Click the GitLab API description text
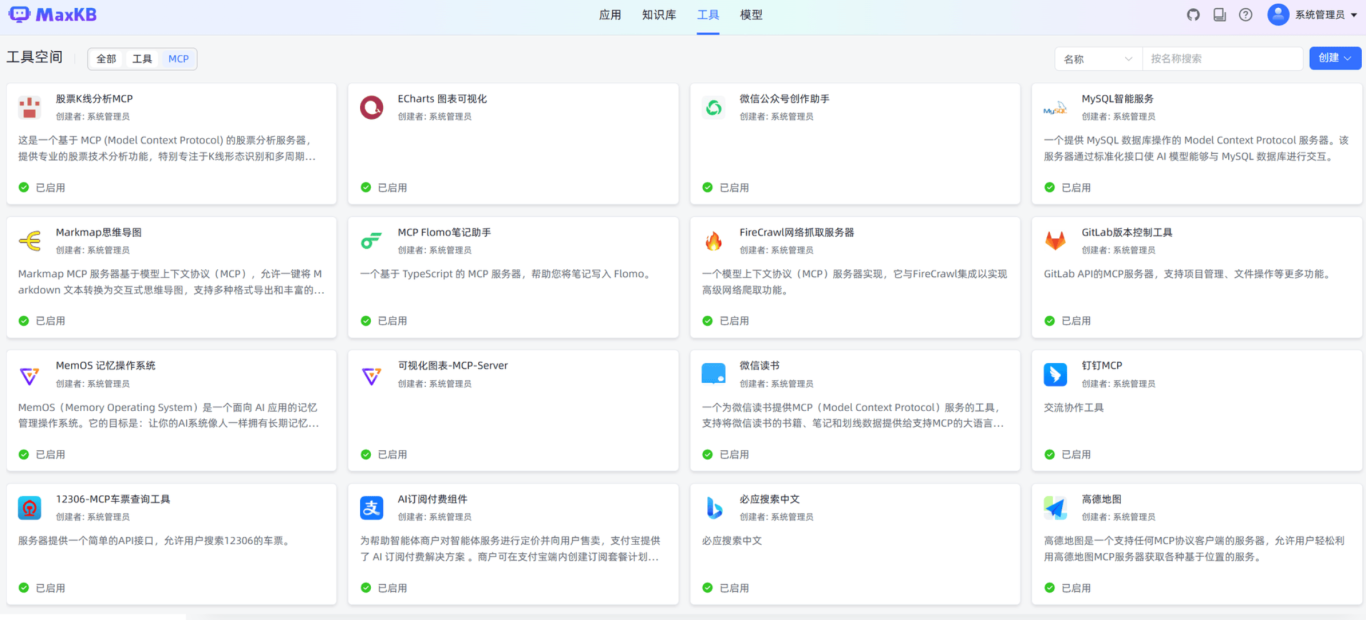 1188,274
